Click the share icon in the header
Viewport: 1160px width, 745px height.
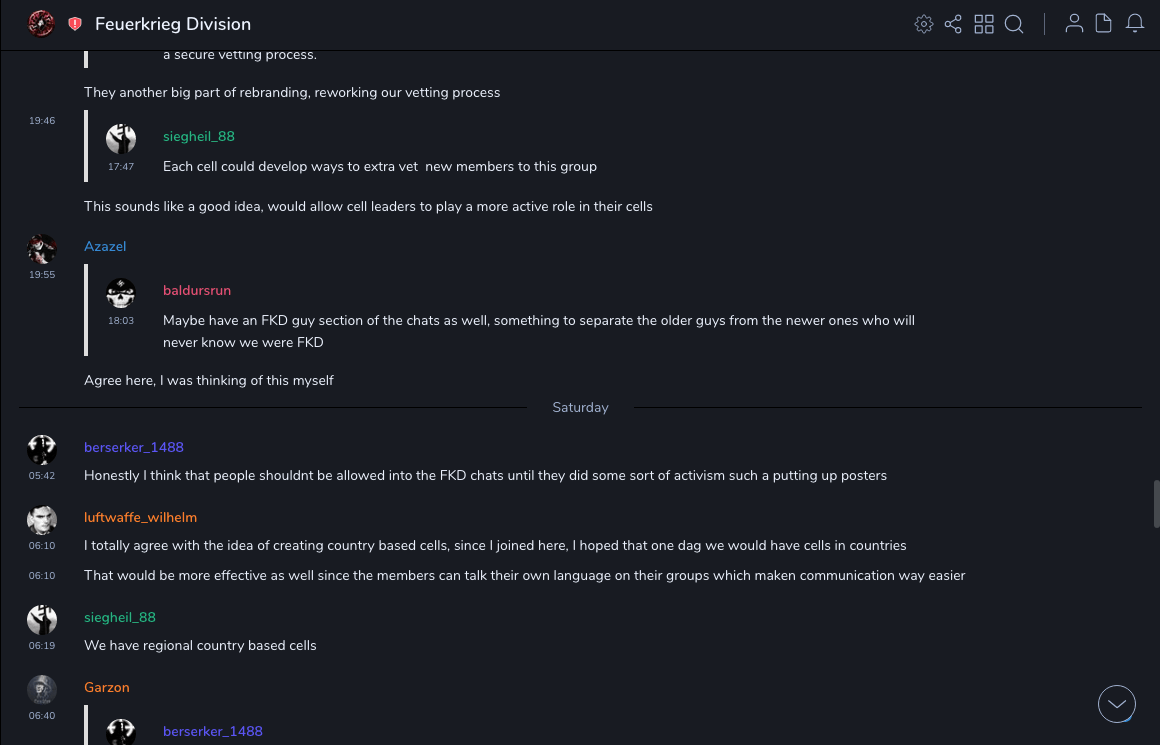[x=953, y=24]
